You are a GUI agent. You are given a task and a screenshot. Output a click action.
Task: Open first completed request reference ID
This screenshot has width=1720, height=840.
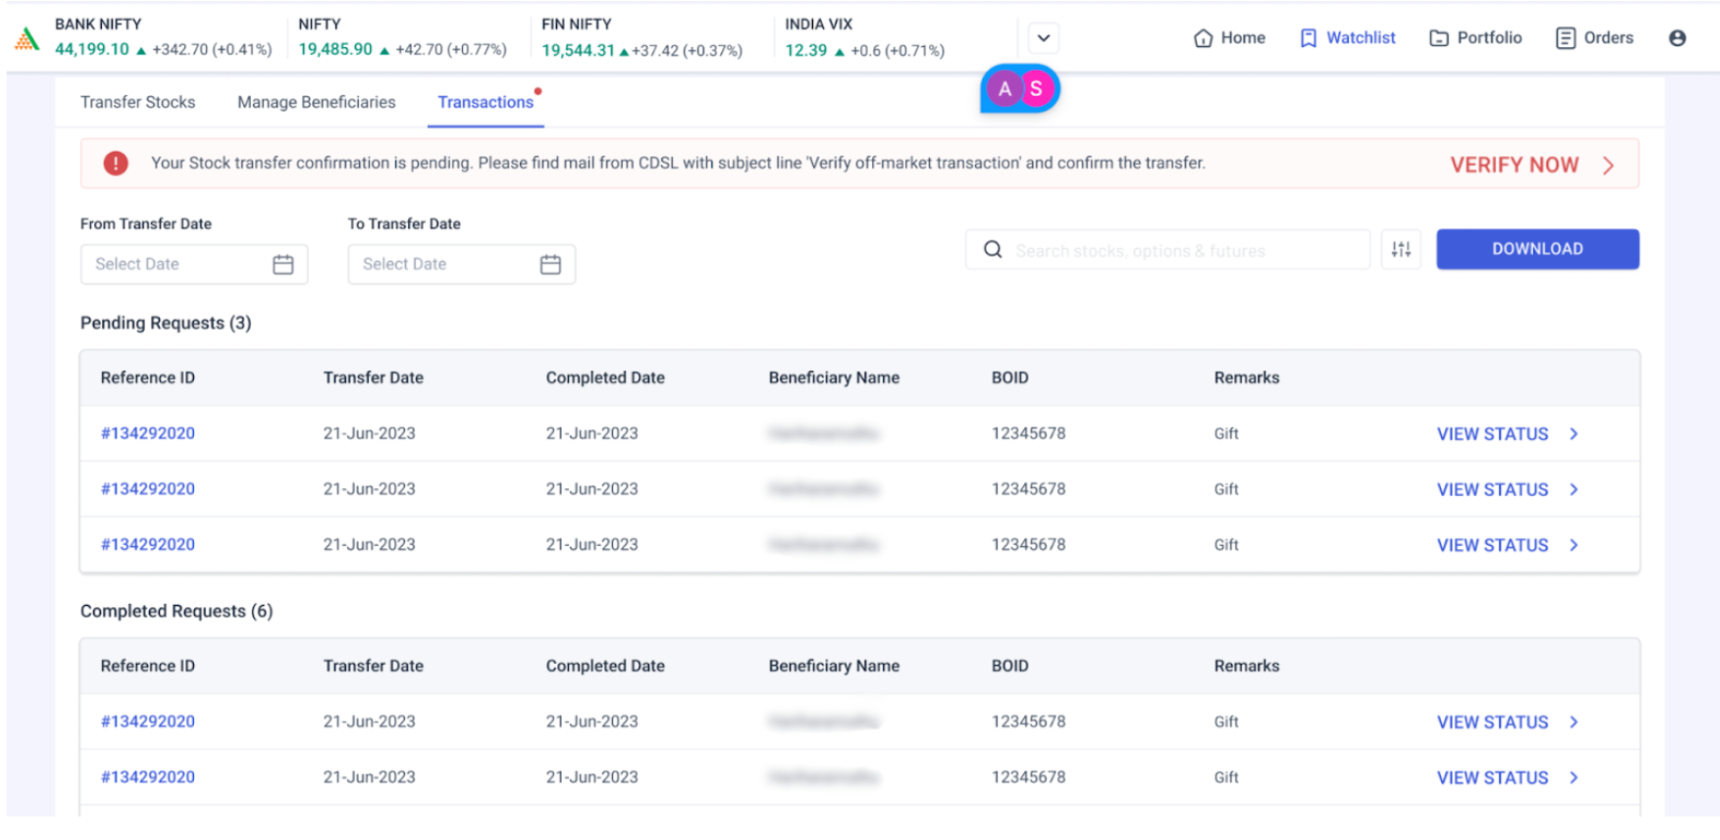pos(148,722)
